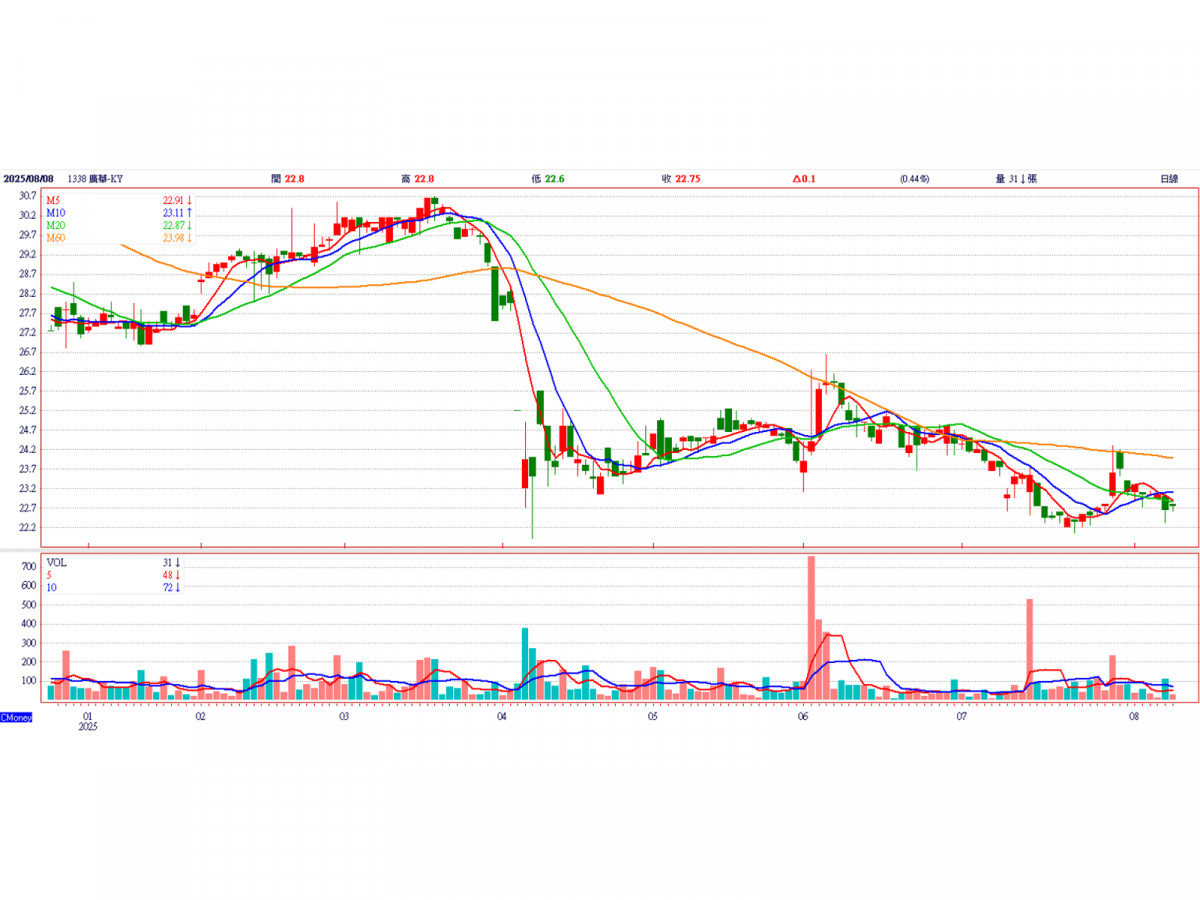This screenshot has width=1200, height=900.
Task: Click the 06 month axis marker
Action: (x=803, y=717)
